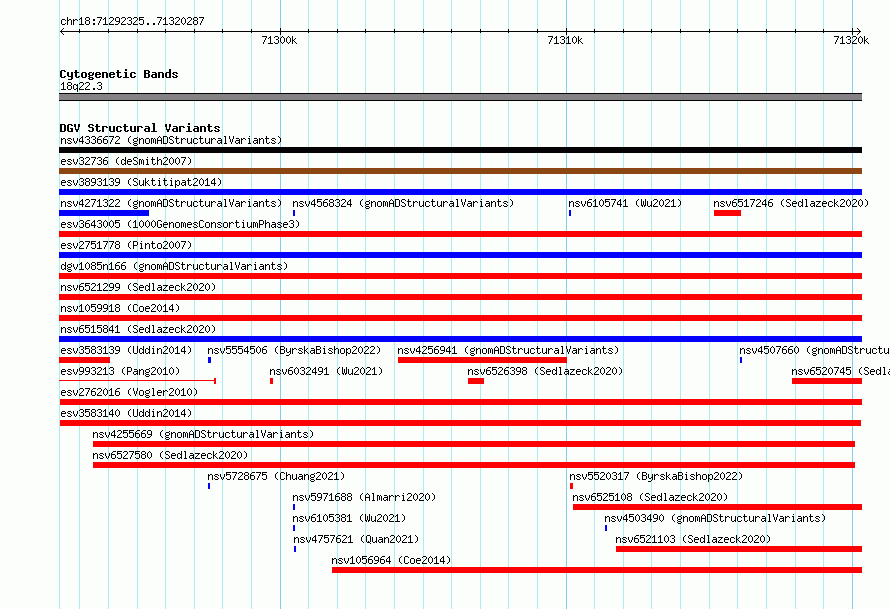Click esv3583139 (Uddin2014) label
The height and width of the screenshot is (609, 890).
[126, 350]
